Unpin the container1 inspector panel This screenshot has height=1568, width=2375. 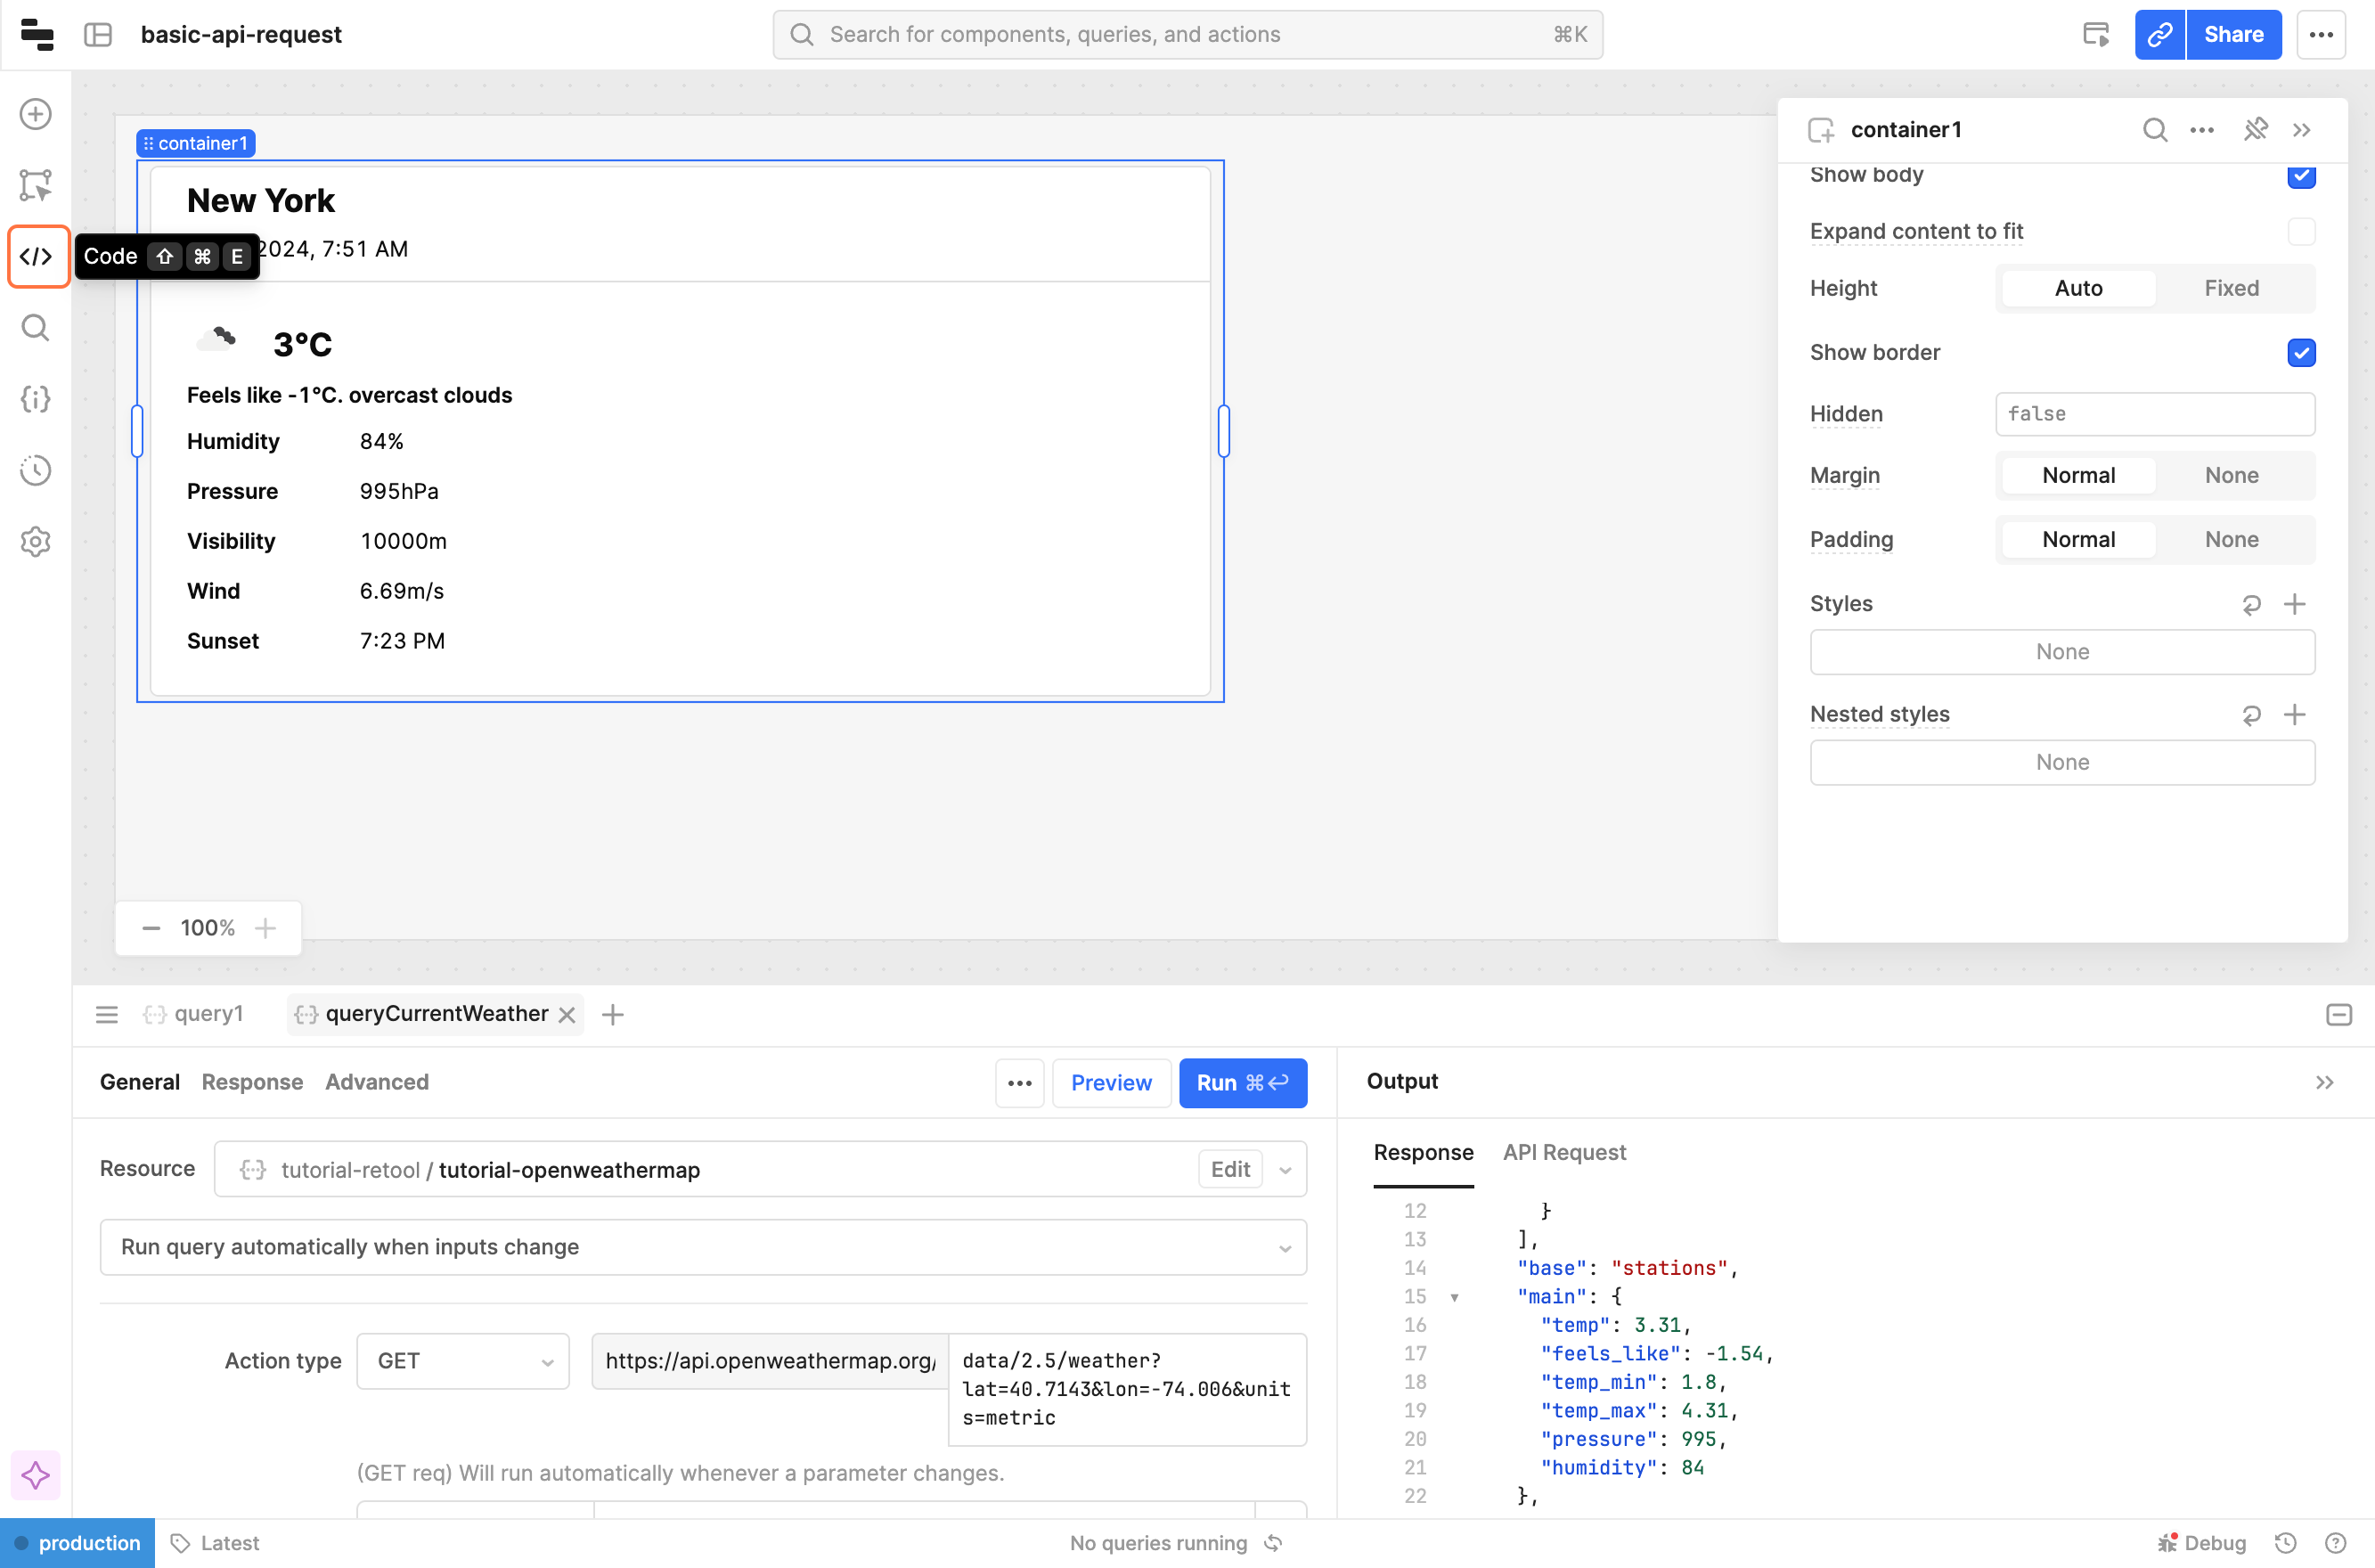point(2255,130)
